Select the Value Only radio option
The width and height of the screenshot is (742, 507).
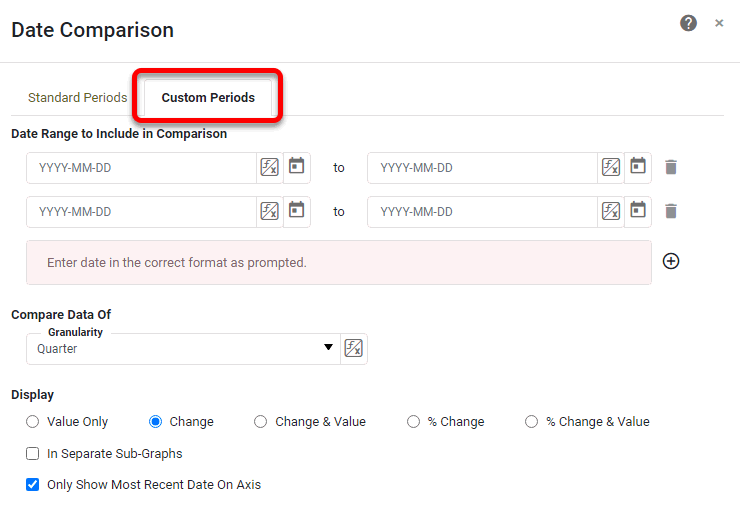tap(33, 422)
